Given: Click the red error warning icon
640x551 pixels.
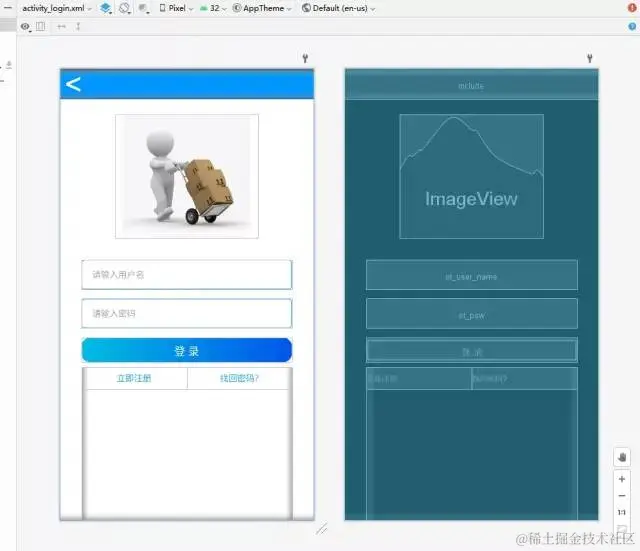Looking at the screenshot, I should tap(632, 8).
